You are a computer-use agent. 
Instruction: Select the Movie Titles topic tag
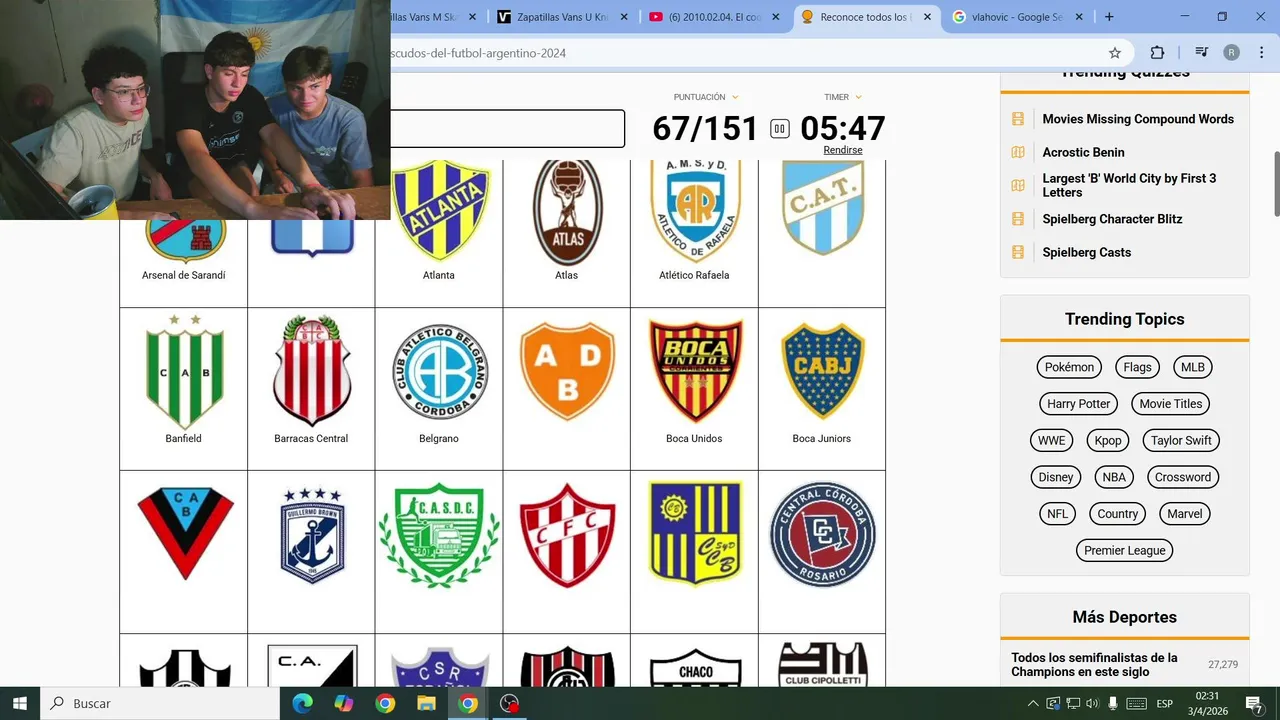click(1171, 404)
